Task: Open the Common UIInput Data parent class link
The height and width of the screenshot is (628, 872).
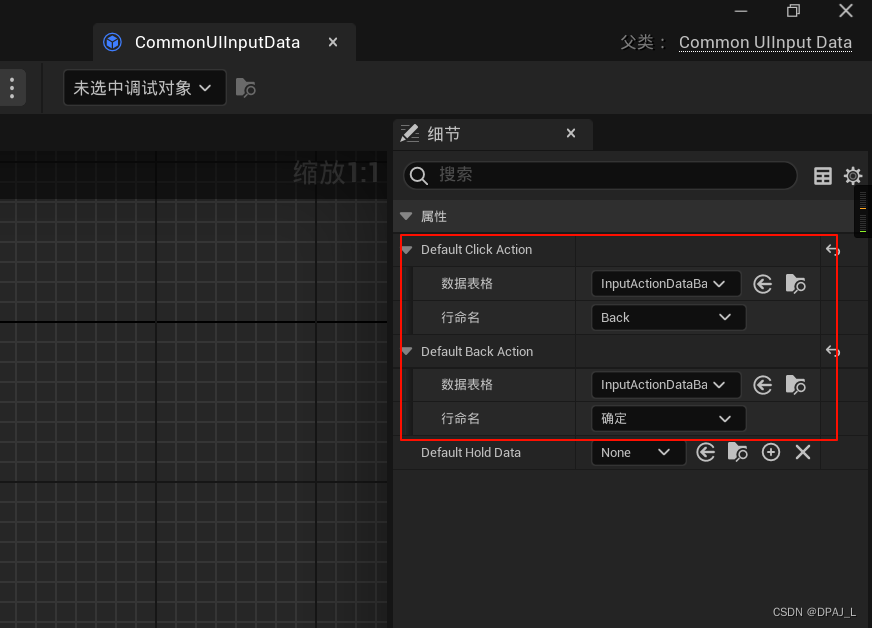Action: [x=765, y=42]
